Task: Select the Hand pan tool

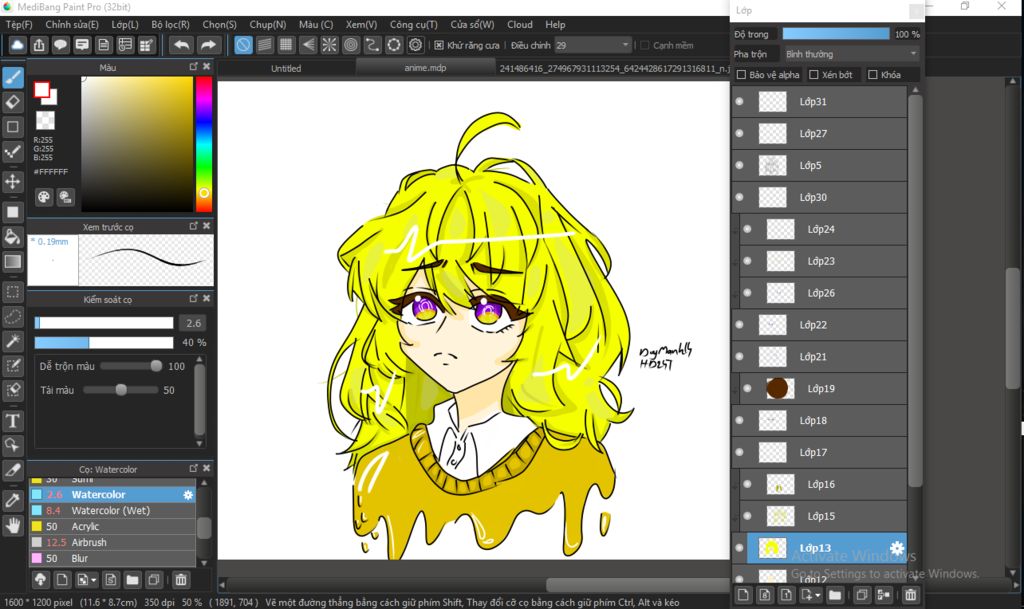Action: point(13,525)
